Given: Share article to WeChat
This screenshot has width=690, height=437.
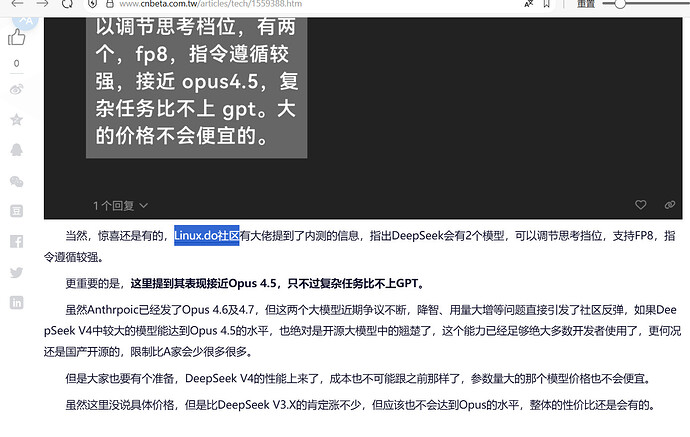Looking at the screenshot, I should tap(17, 181).
